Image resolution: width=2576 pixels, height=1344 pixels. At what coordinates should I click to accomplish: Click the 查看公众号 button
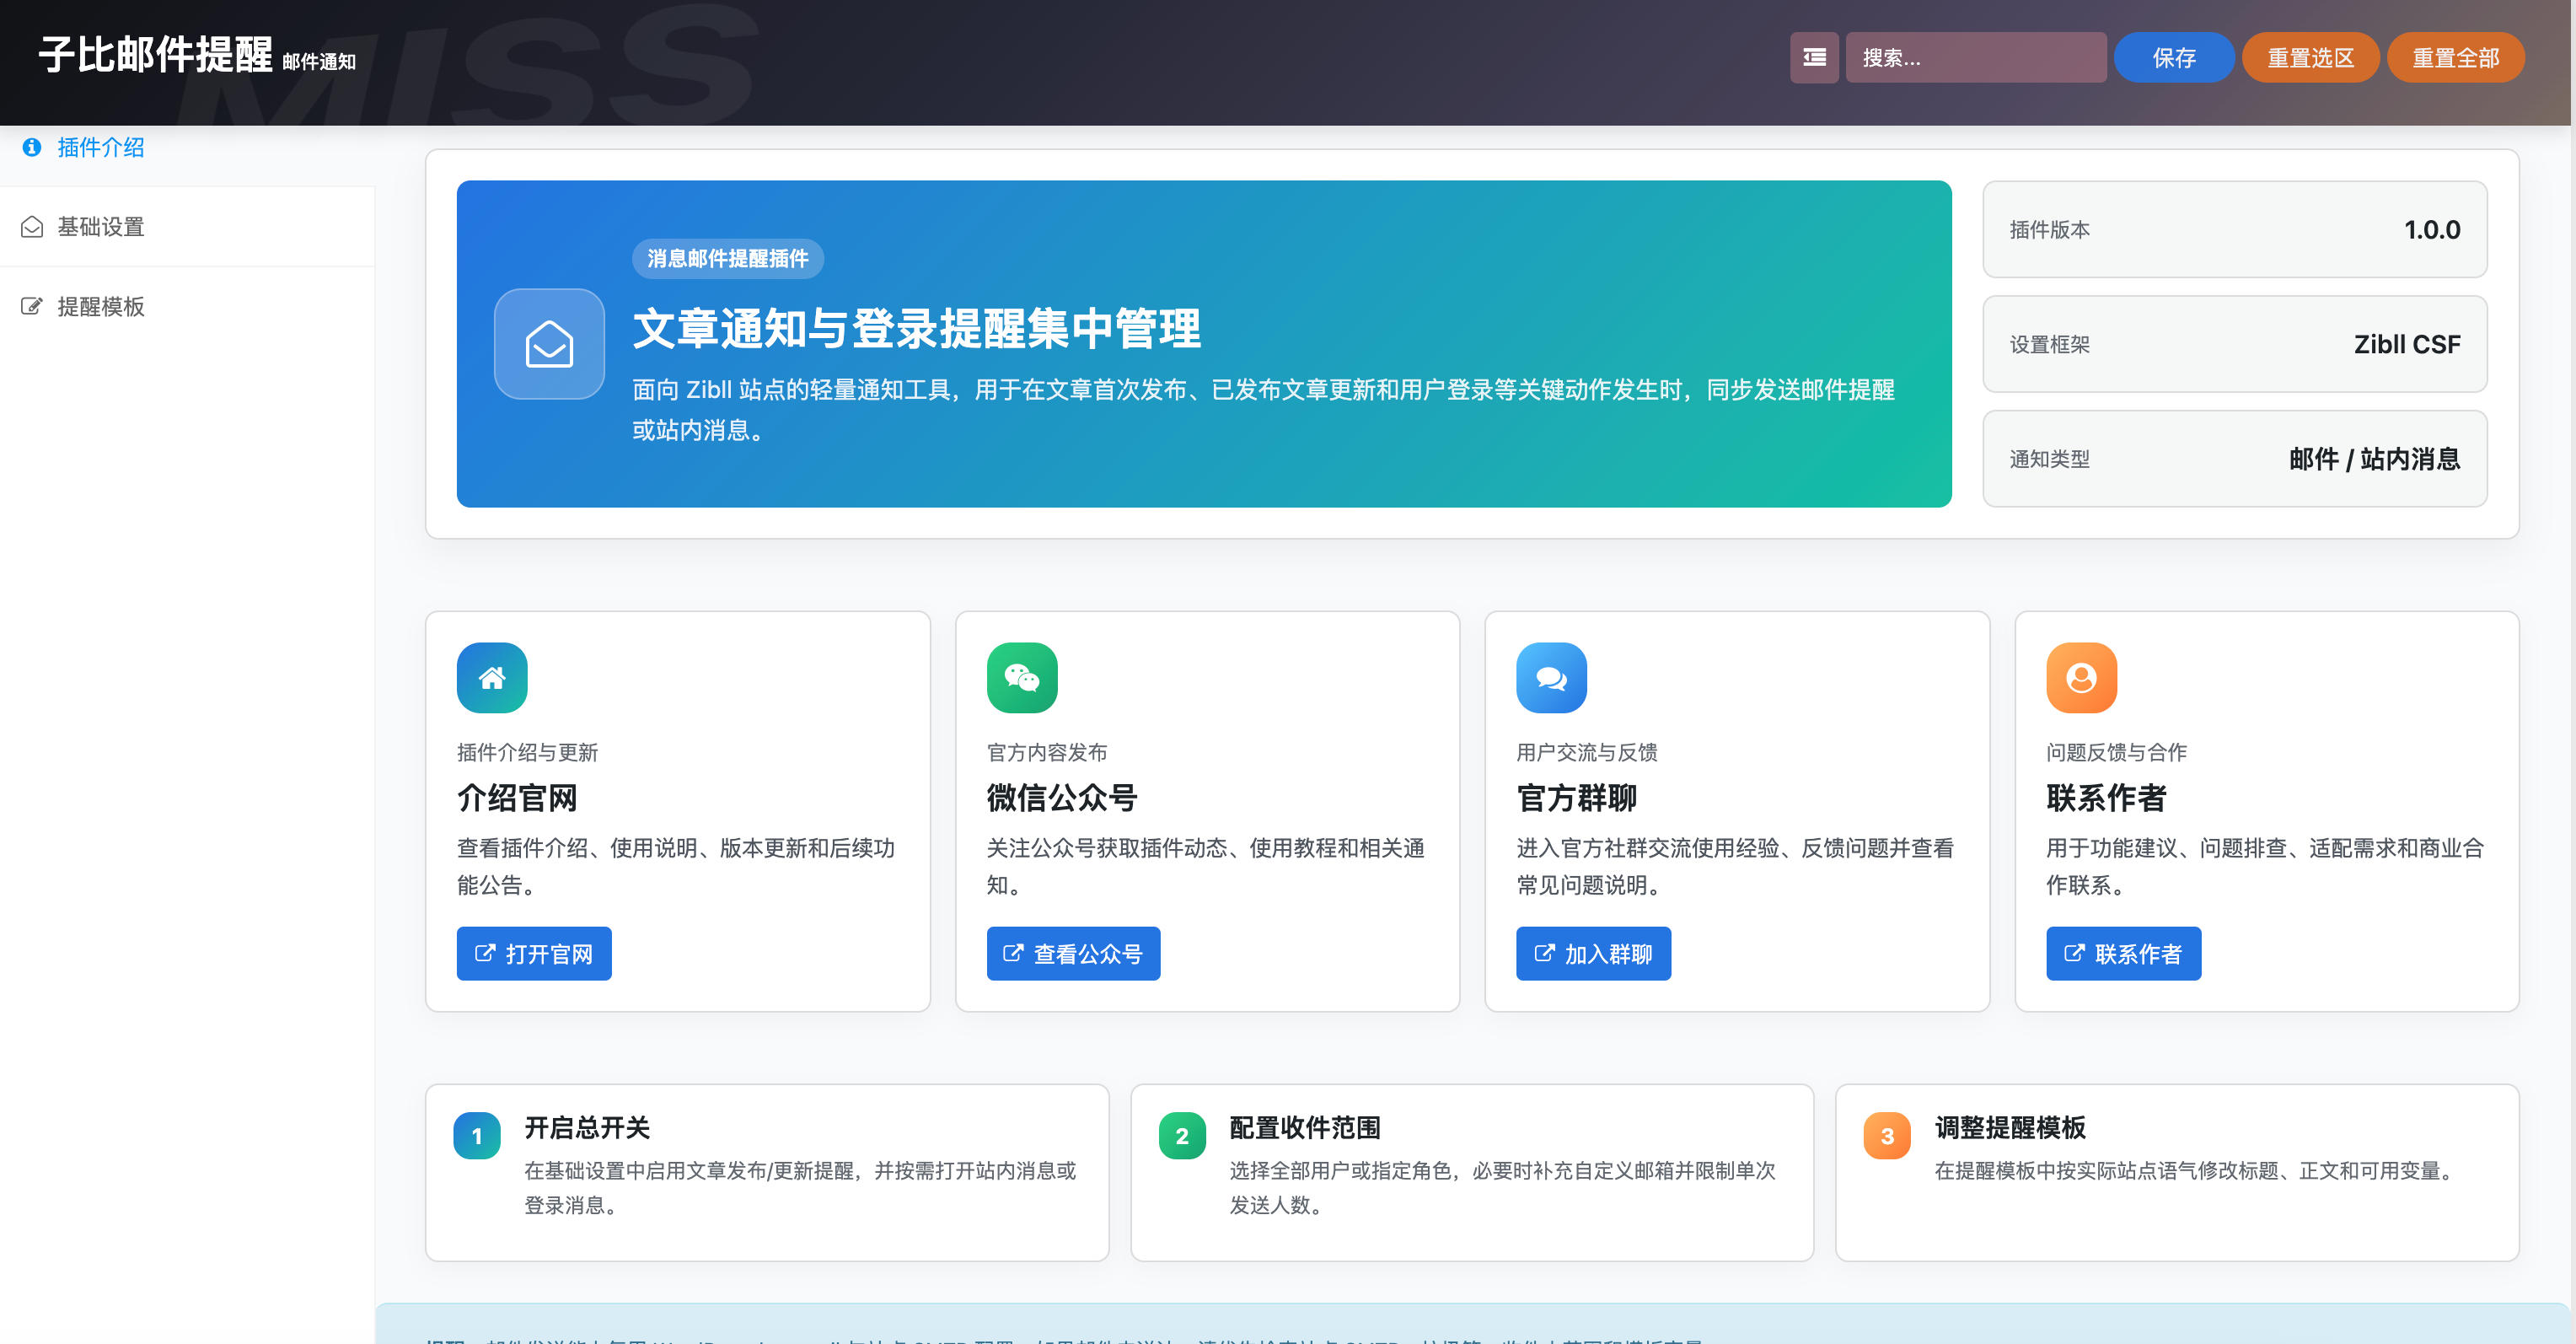click(x=1073, y=953)
